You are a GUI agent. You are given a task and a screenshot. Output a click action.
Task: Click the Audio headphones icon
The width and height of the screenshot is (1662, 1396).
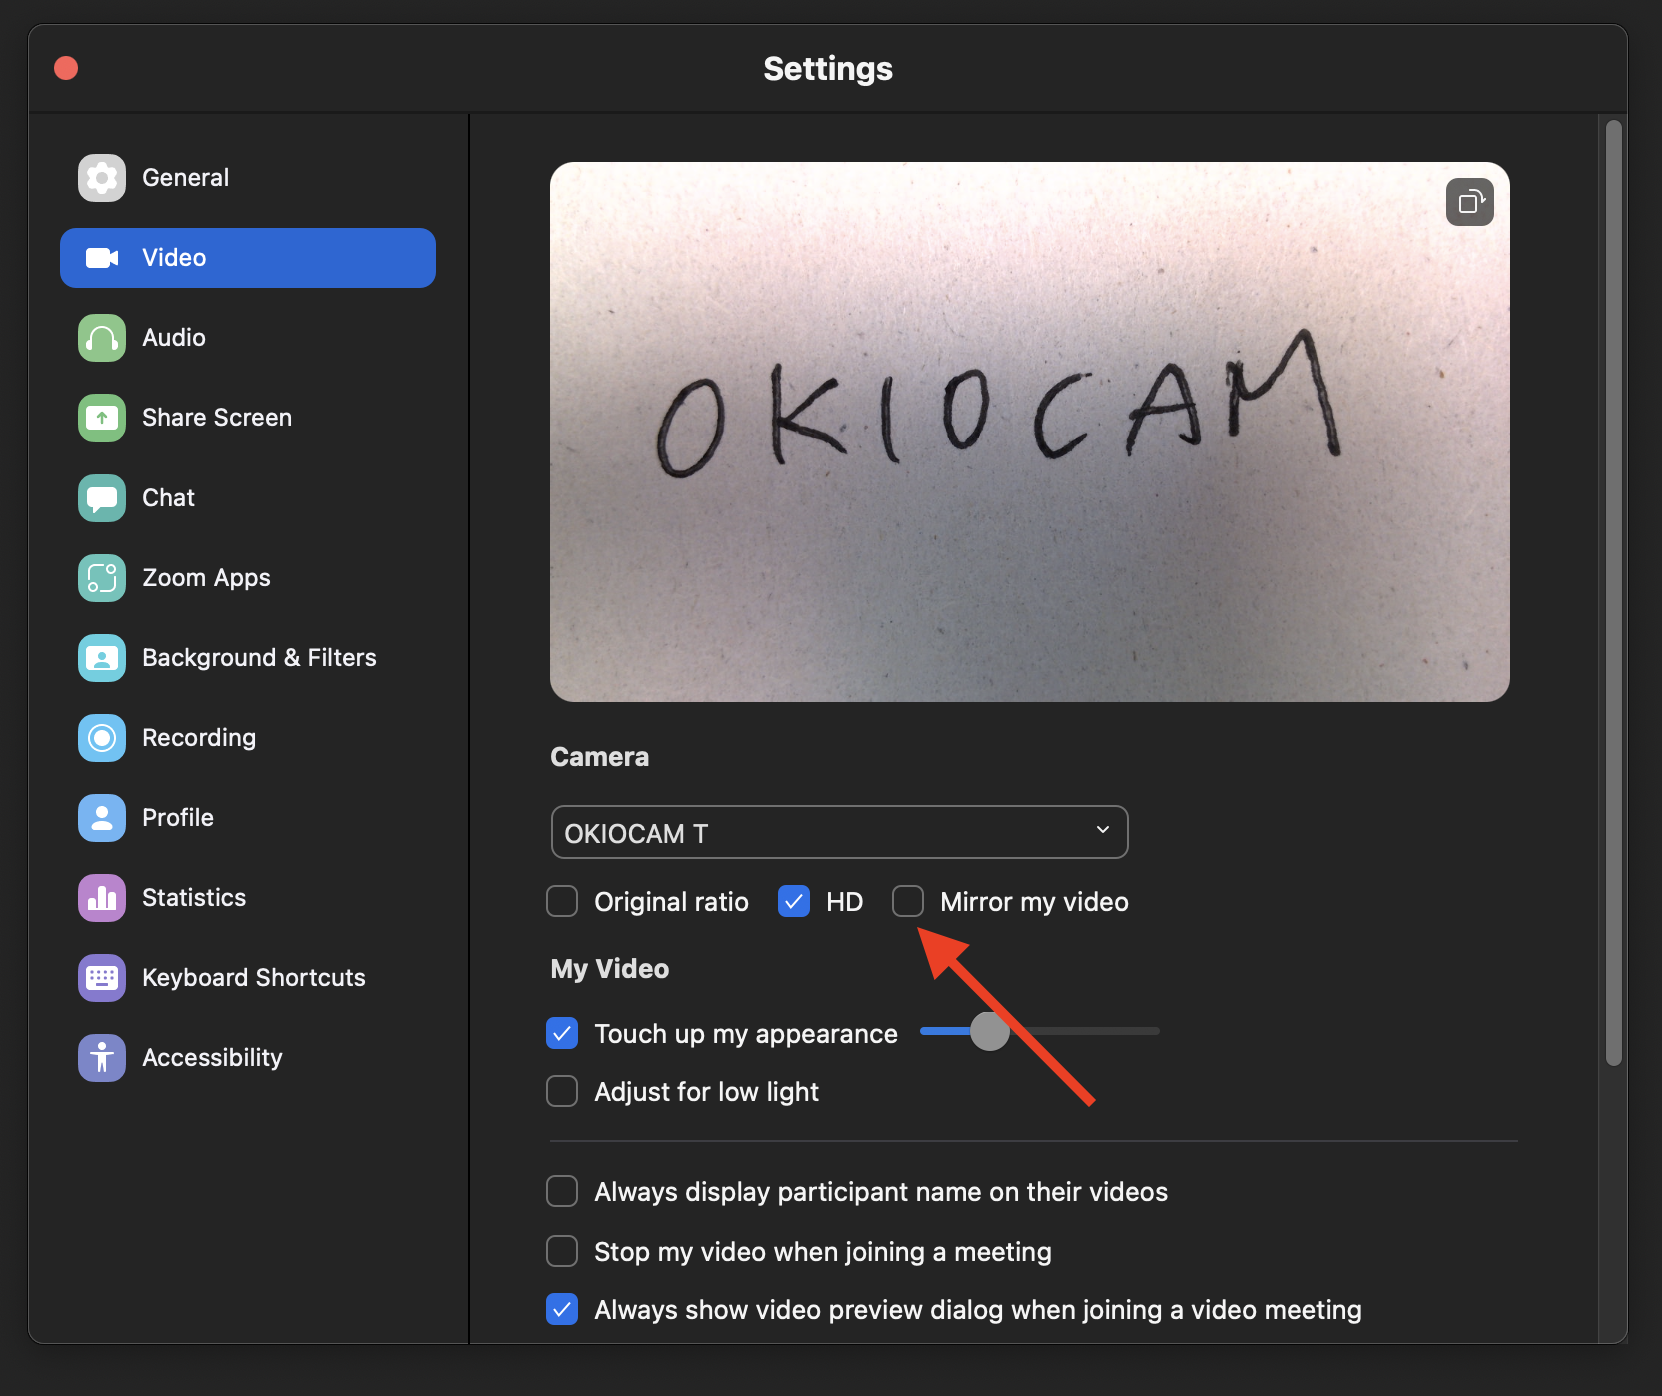102,338
